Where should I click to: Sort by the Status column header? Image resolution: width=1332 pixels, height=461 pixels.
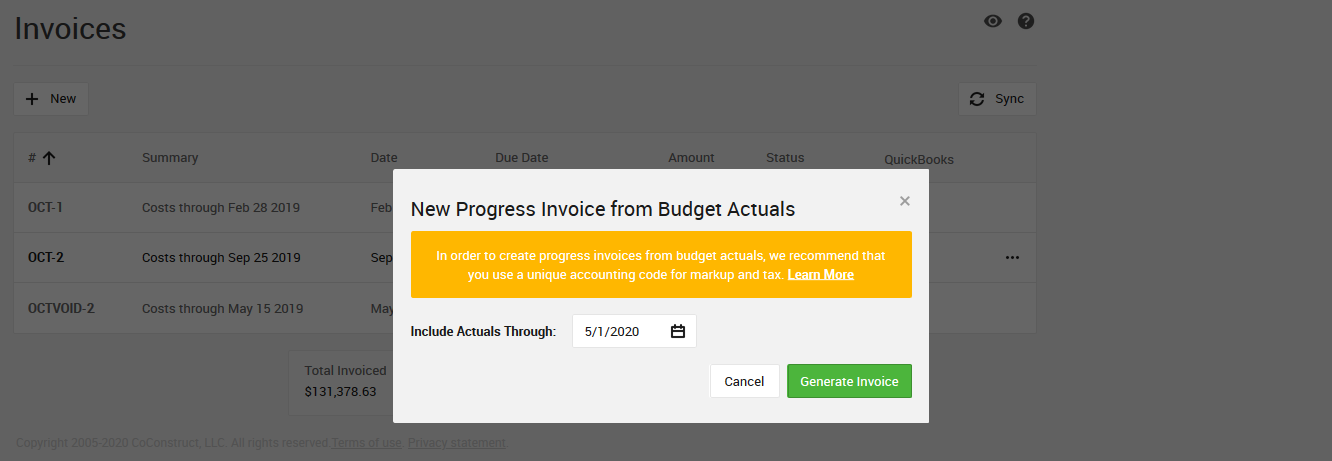785,158
